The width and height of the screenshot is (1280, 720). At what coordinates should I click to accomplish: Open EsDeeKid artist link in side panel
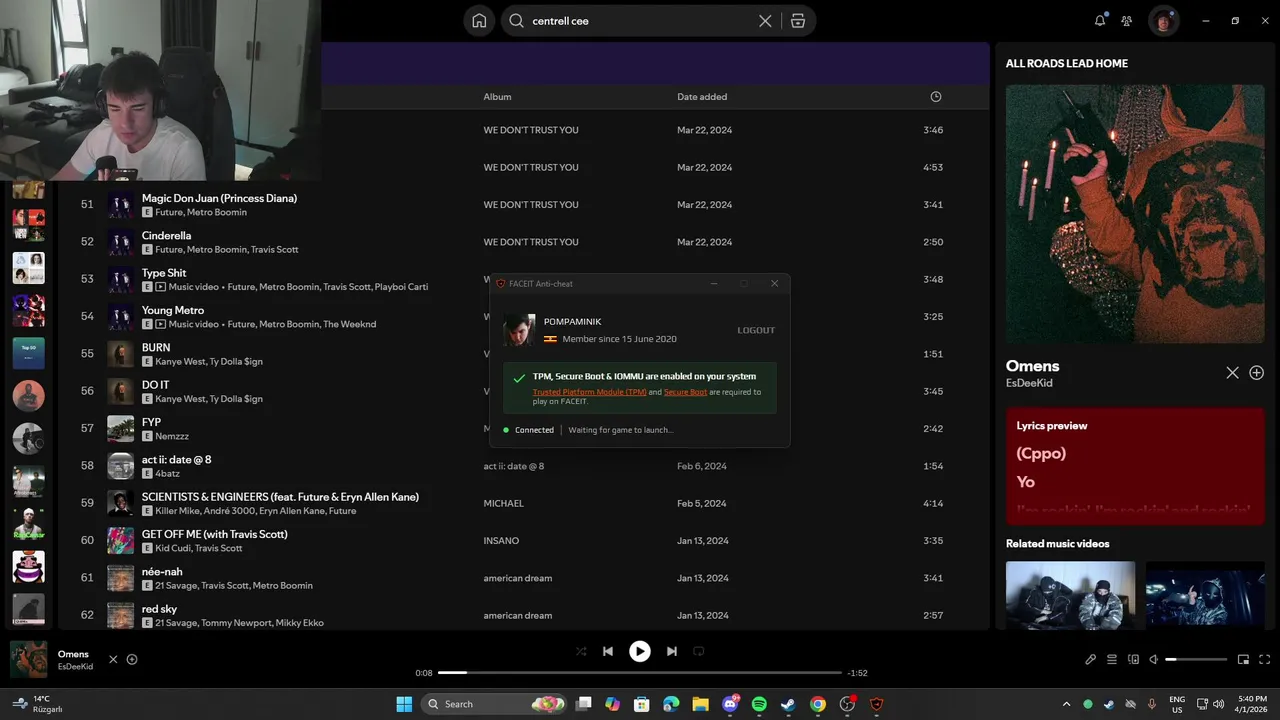[x=1029, y=383]
